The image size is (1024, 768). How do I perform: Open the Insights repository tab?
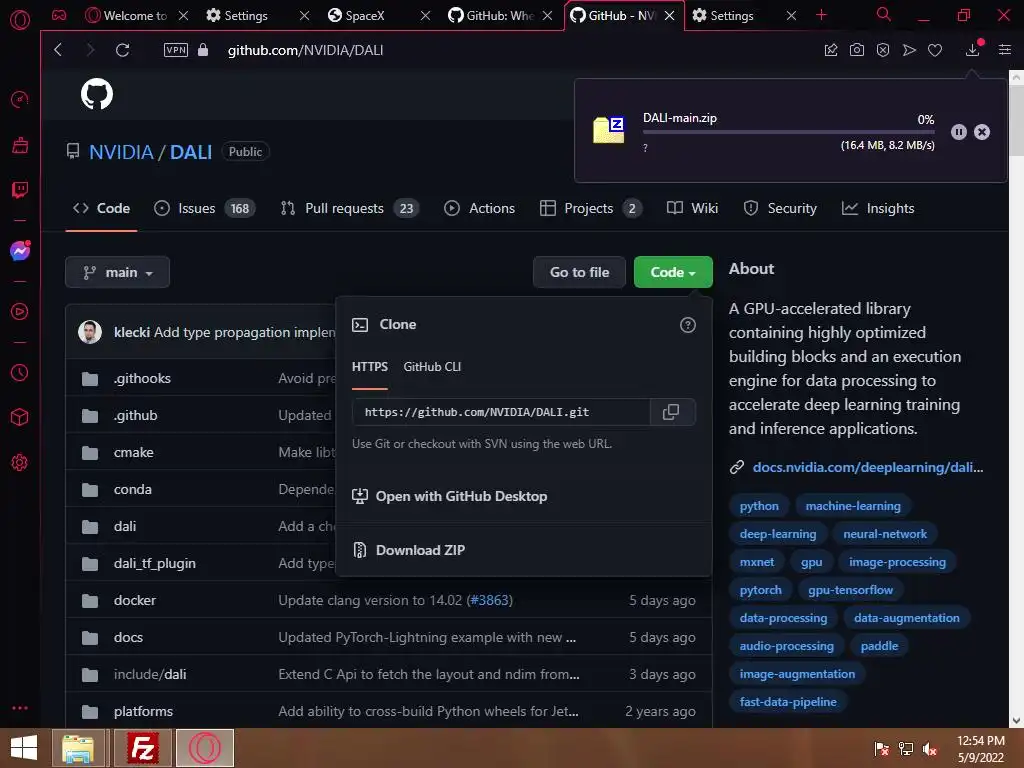click(878, 208)
